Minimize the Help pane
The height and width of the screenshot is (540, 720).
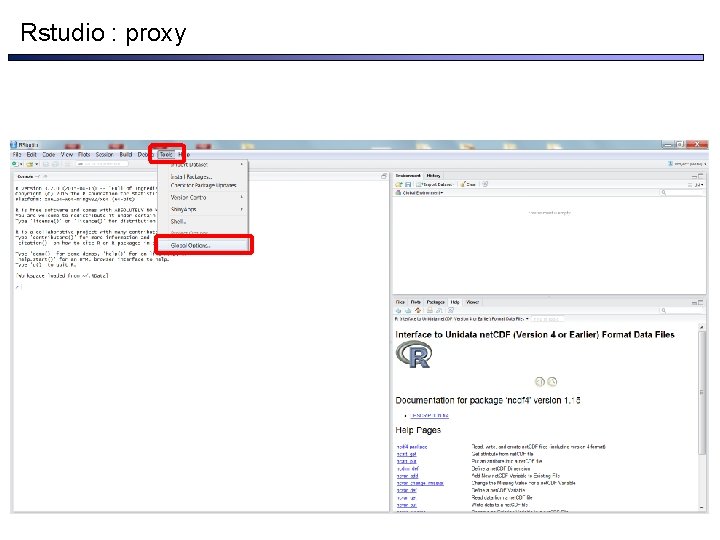coord(694,303)
